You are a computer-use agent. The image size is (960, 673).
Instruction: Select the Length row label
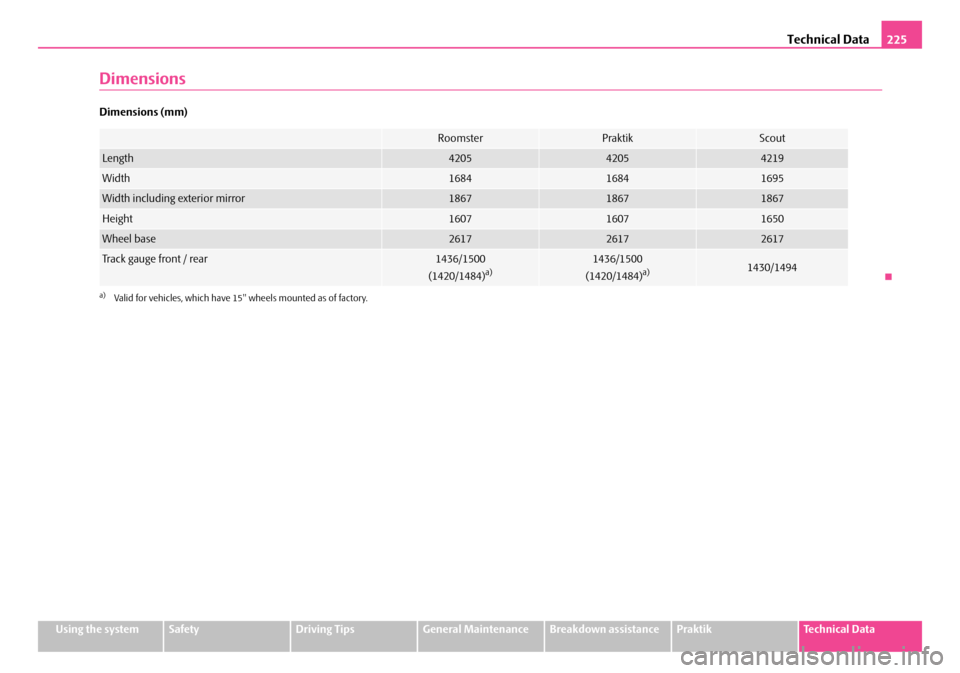pos(118,158)
